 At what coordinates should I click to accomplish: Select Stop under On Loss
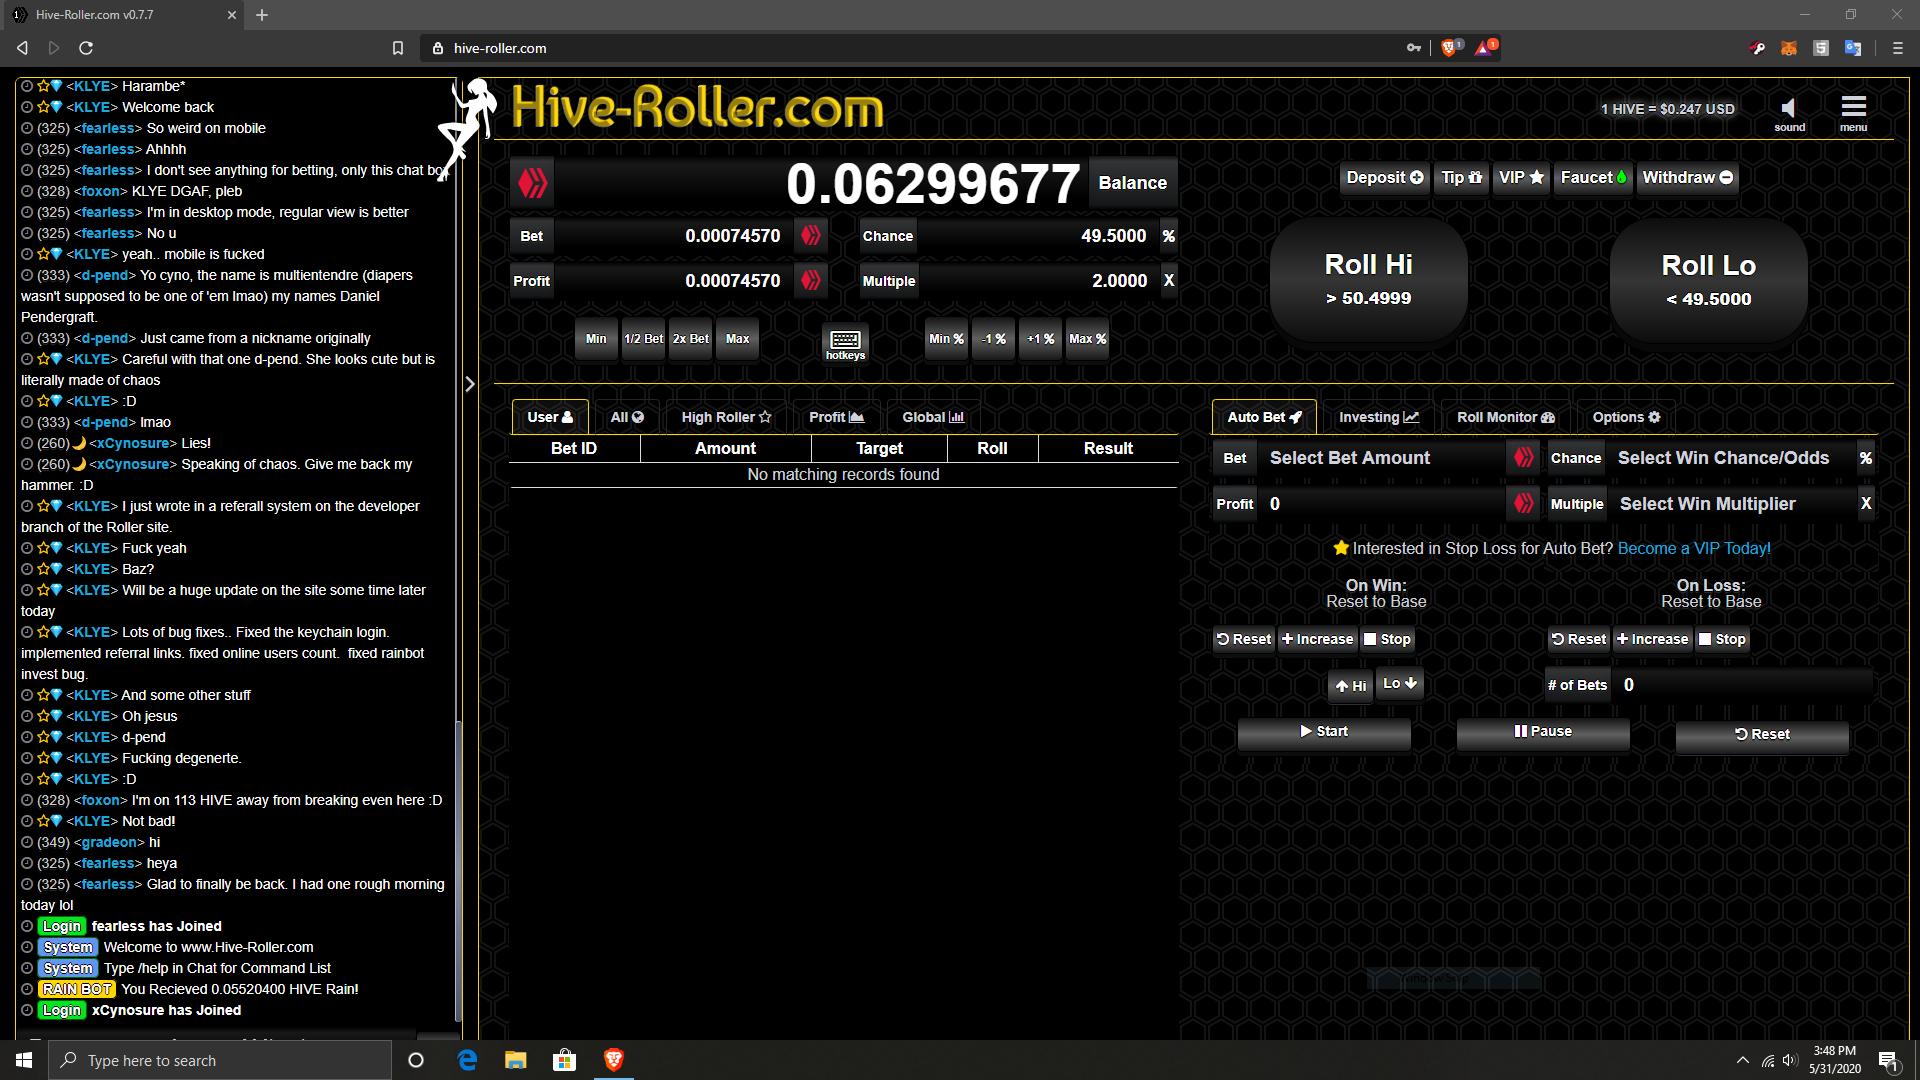coord(1722,639)
